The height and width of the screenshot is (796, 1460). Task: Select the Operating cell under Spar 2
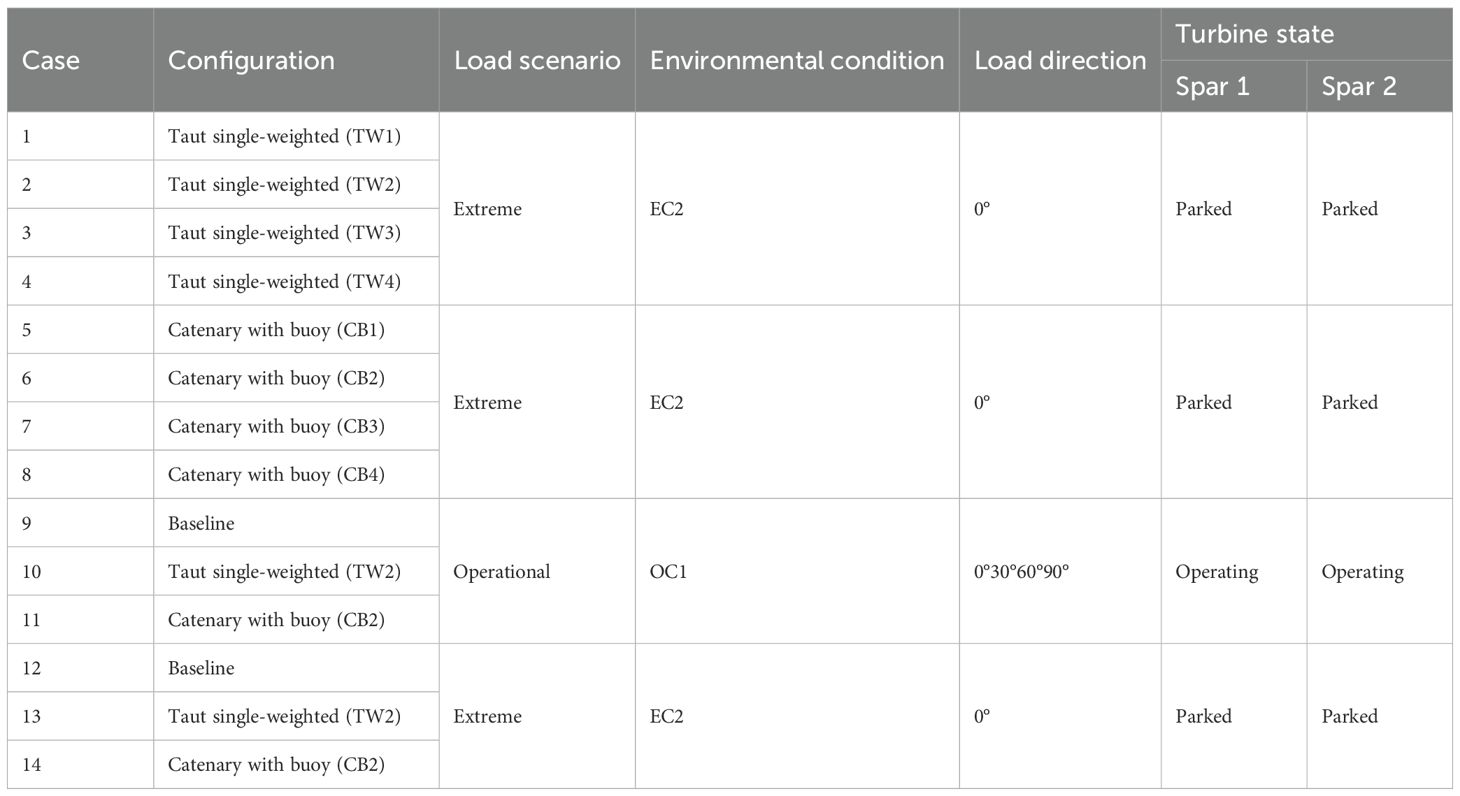coord(1362,572)
